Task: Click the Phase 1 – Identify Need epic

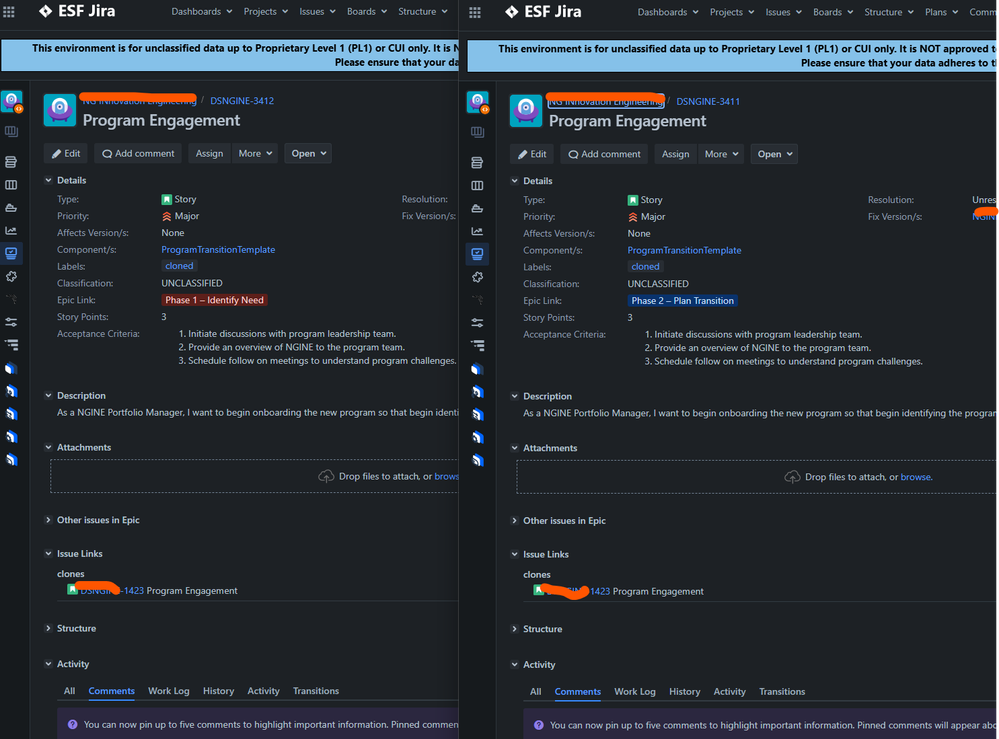Action: click(x=214, y=300)
